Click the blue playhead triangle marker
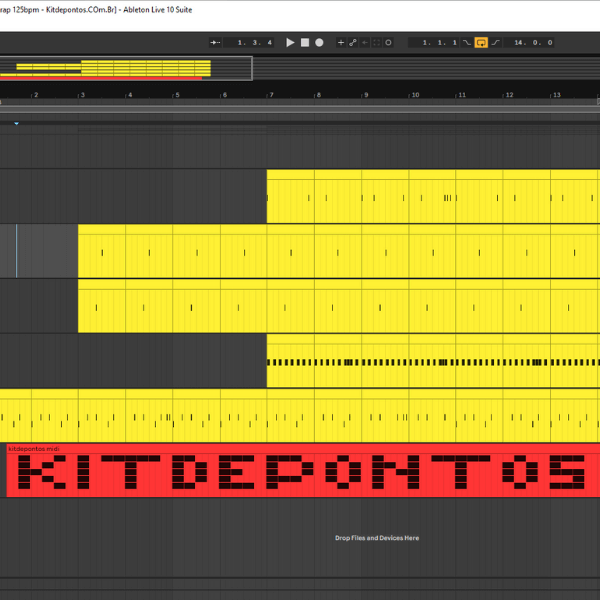Viewport: 600px width, 600px height. click(x=16, y=124)
